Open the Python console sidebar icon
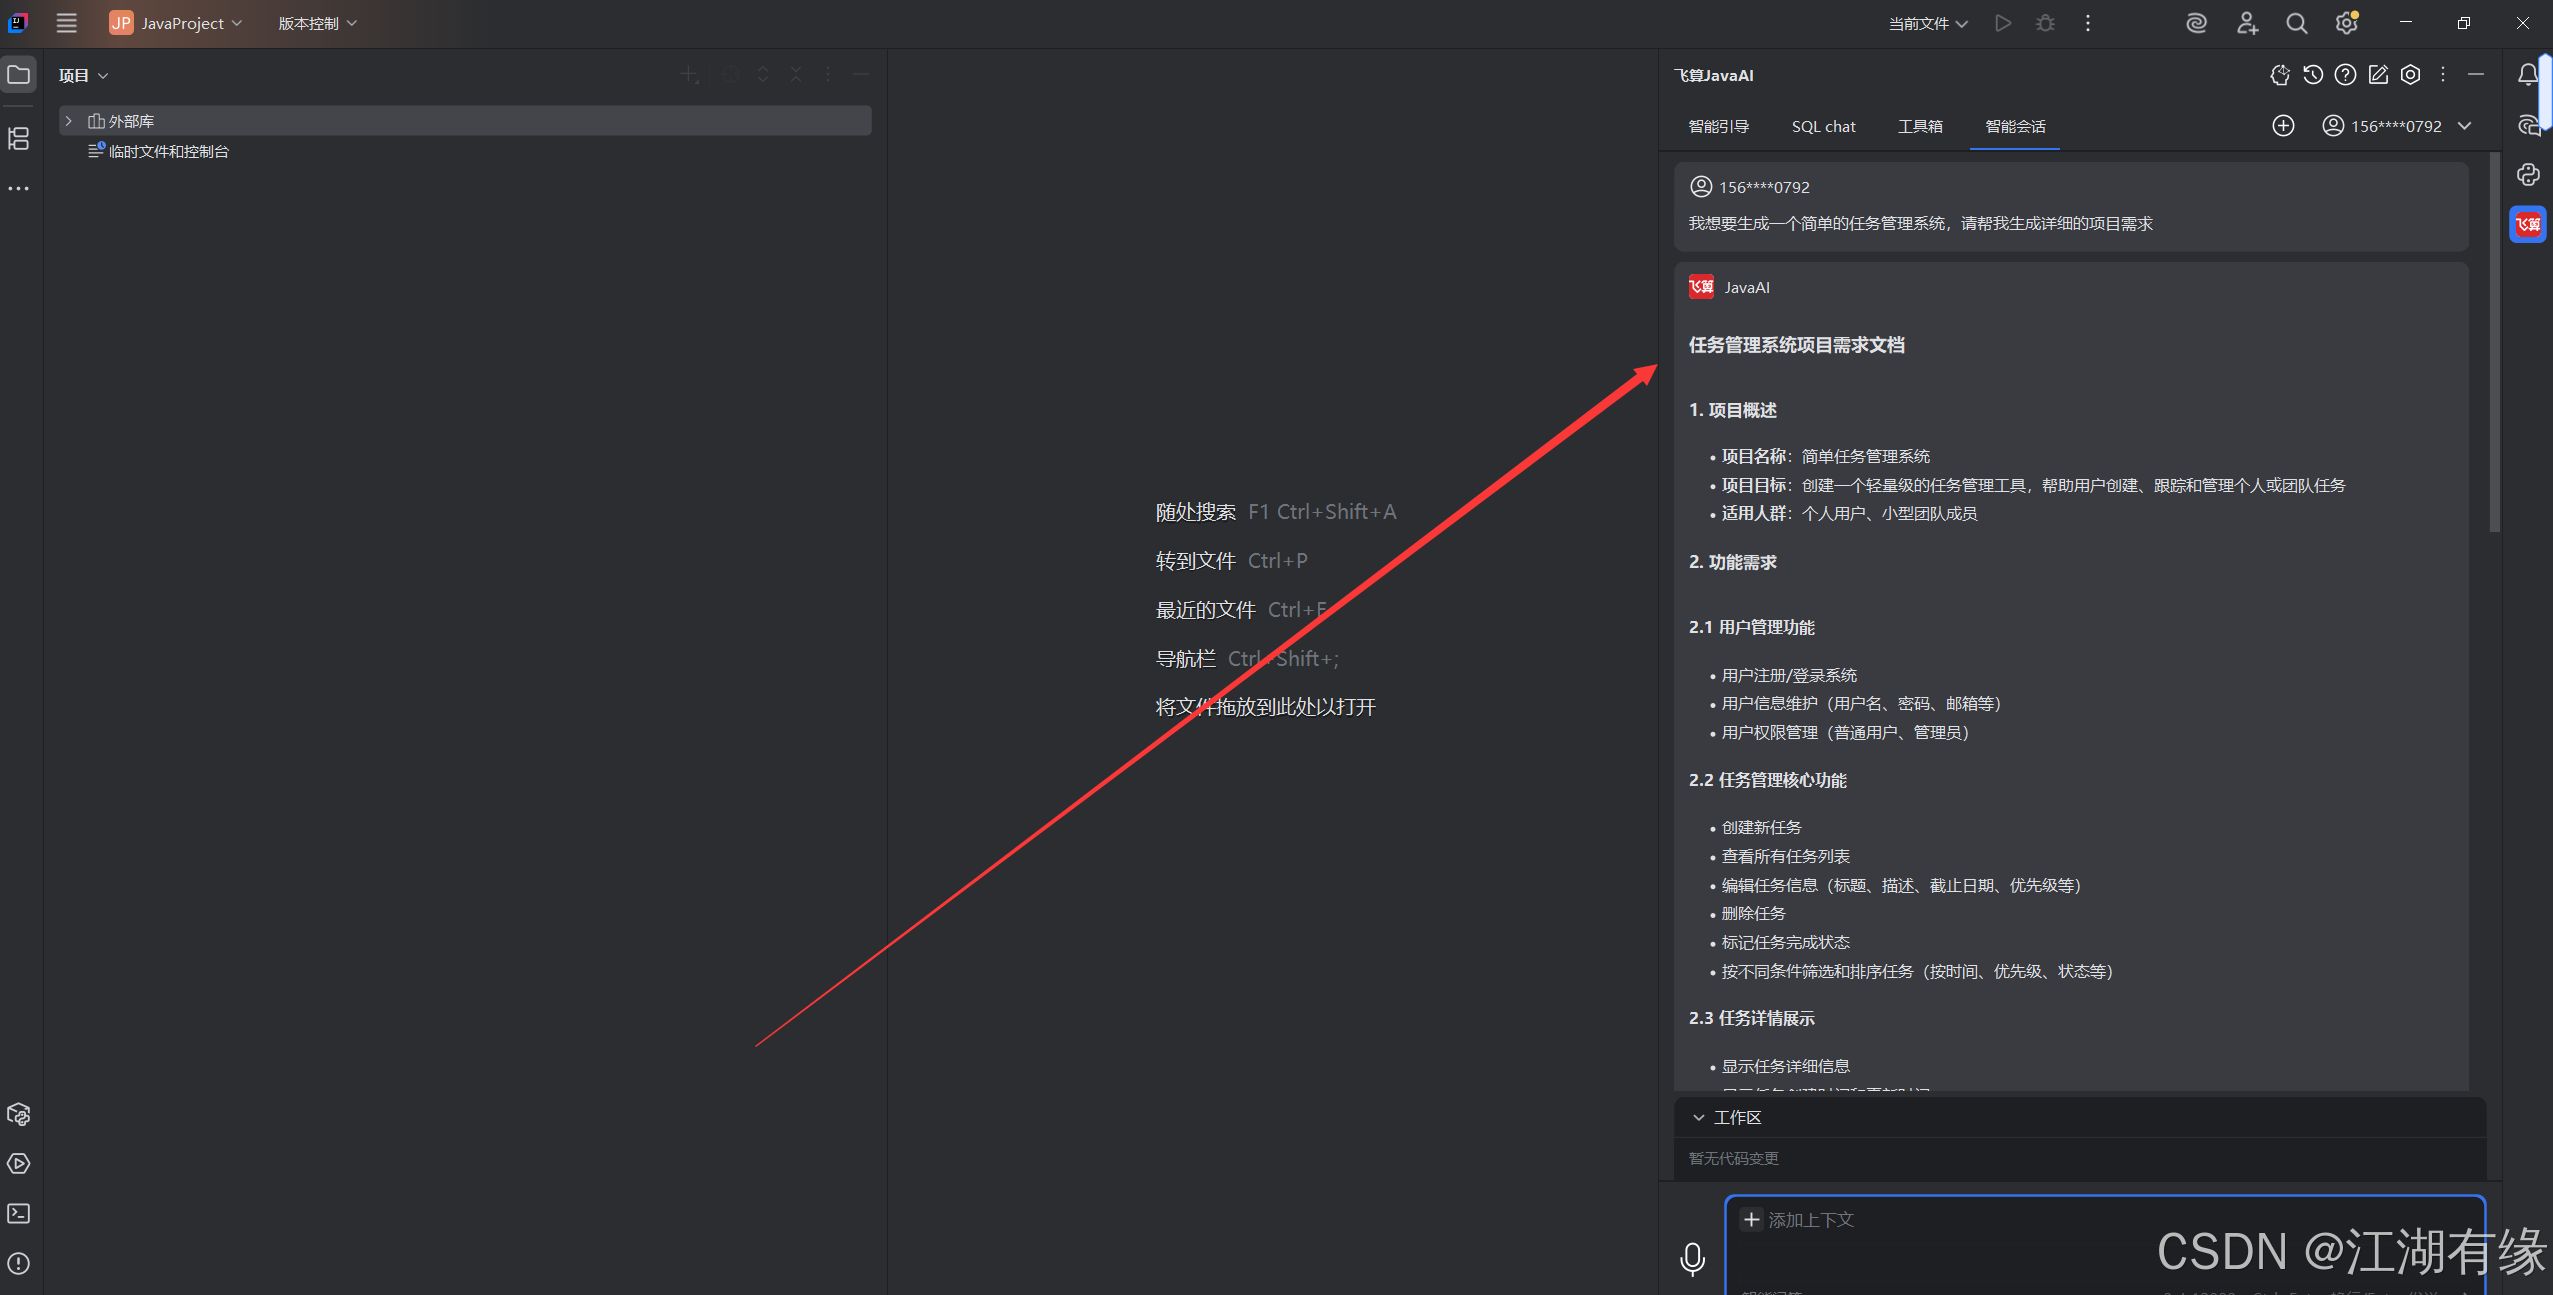This screenshot has width=2553, height=1295. (2528, 175)
